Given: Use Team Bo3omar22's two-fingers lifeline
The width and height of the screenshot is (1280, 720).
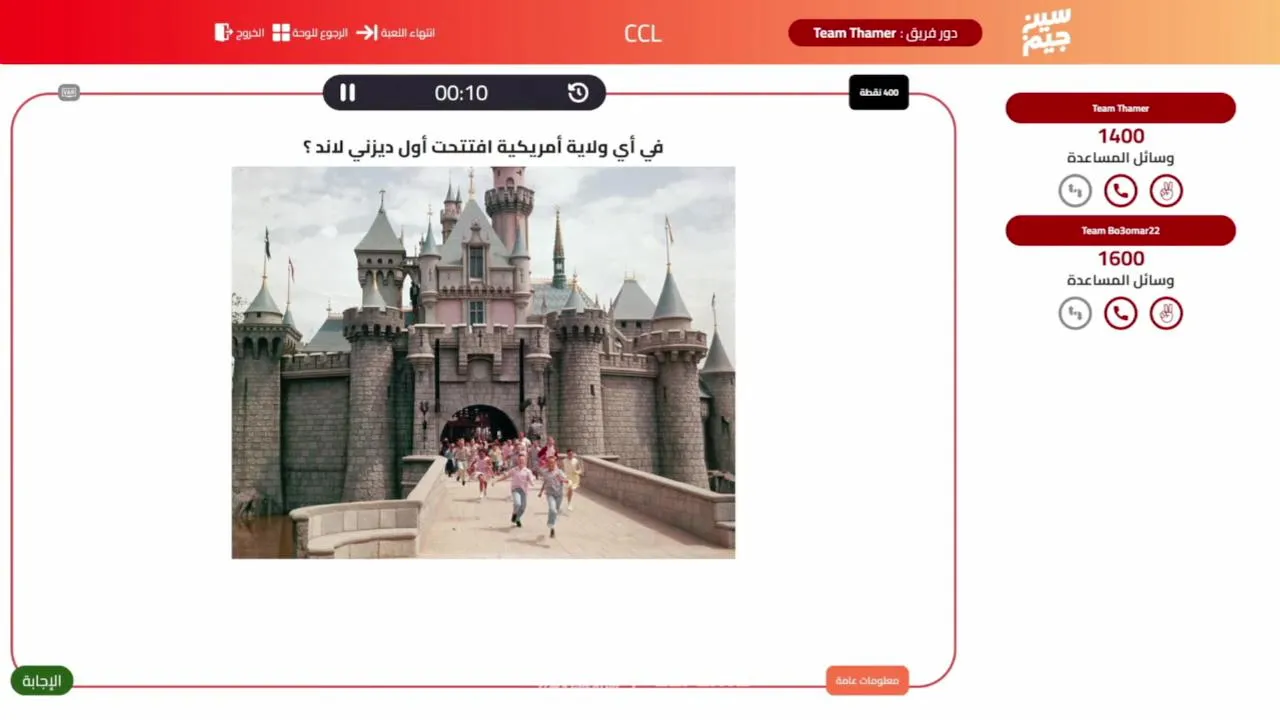Looking at the screenshot, I should coord(1166,313).
